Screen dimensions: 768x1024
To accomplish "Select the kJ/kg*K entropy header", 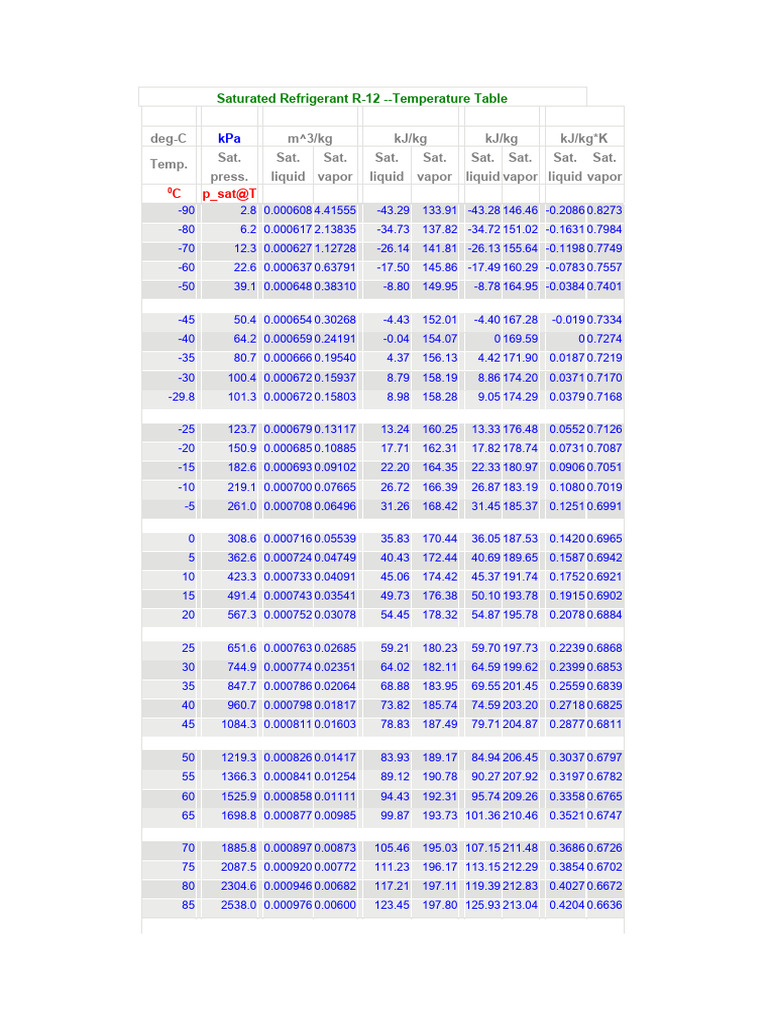I will point(584,138).
